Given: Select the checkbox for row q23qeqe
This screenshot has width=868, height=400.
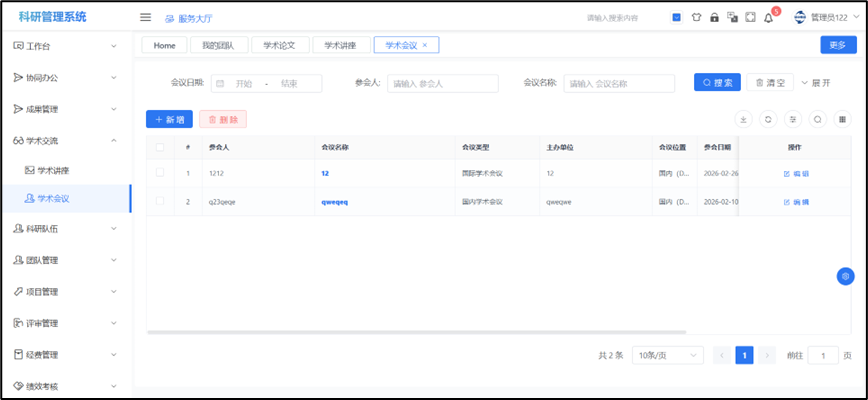Looking at the screenshot, I should (160, 201).
